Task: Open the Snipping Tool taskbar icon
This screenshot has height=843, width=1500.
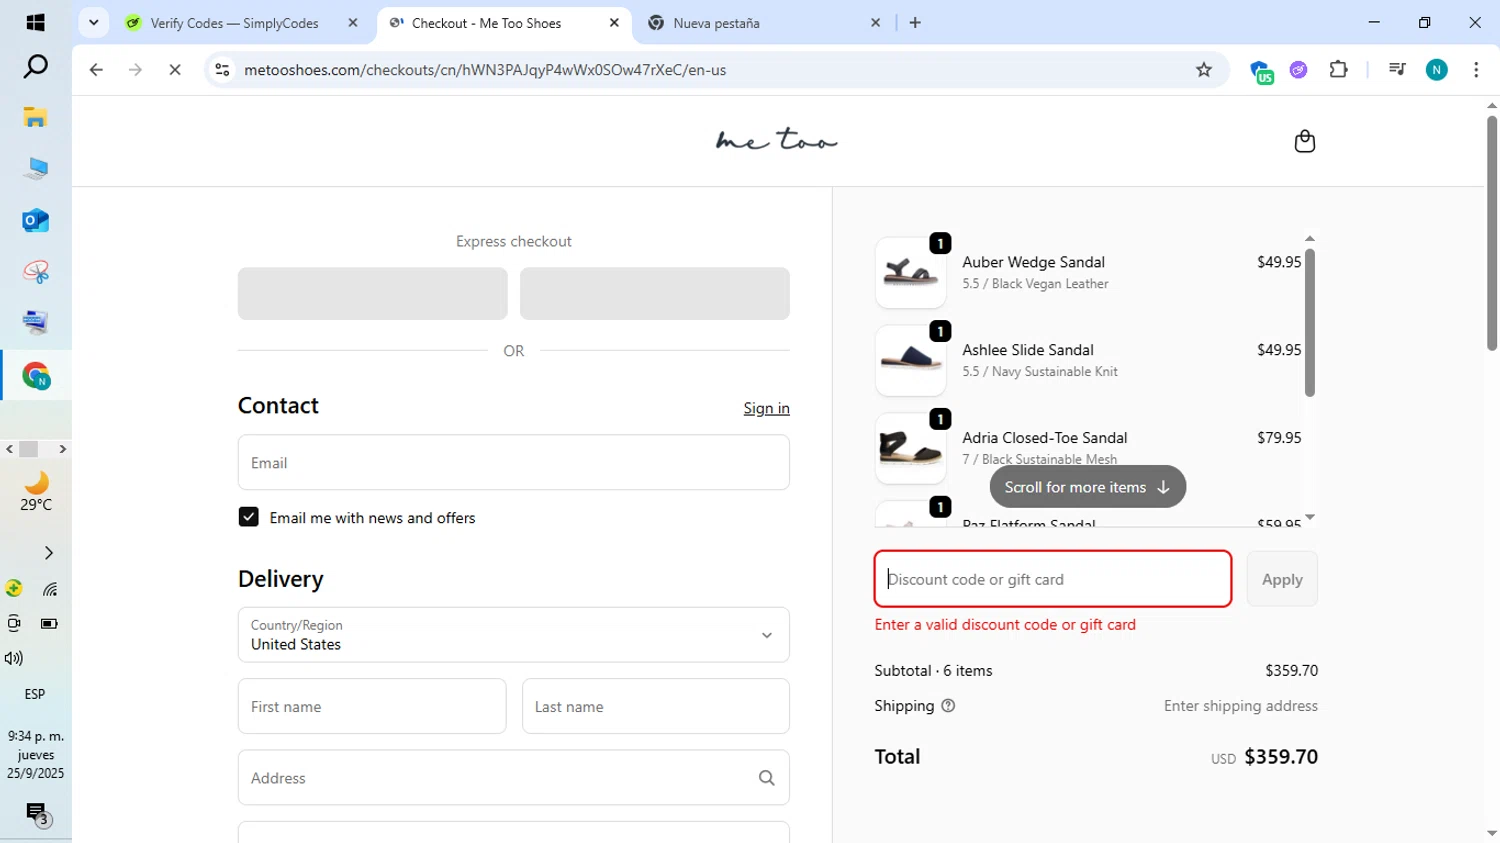Action: pyautogui.click(x=36, y=272)
